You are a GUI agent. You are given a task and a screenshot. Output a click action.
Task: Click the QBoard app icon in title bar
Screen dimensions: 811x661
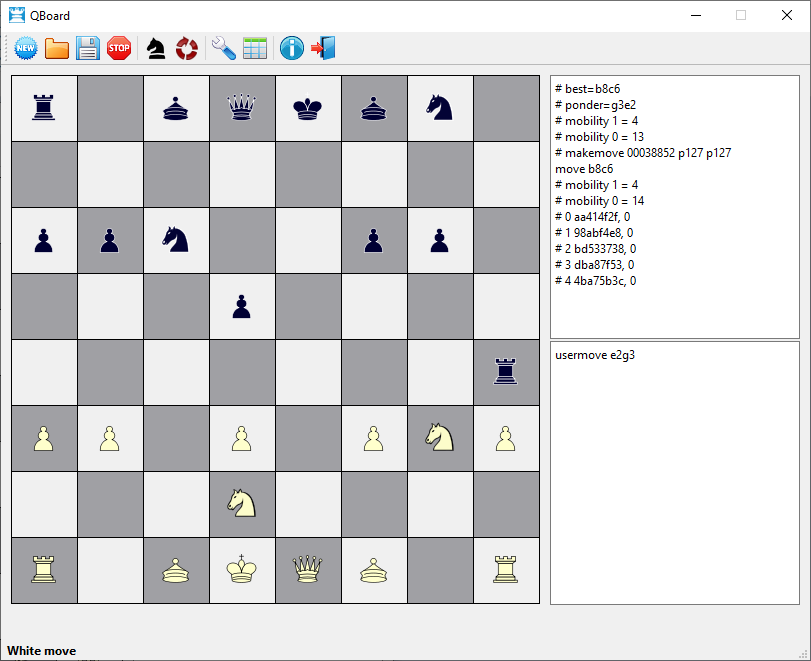click(x=17, y=16)
